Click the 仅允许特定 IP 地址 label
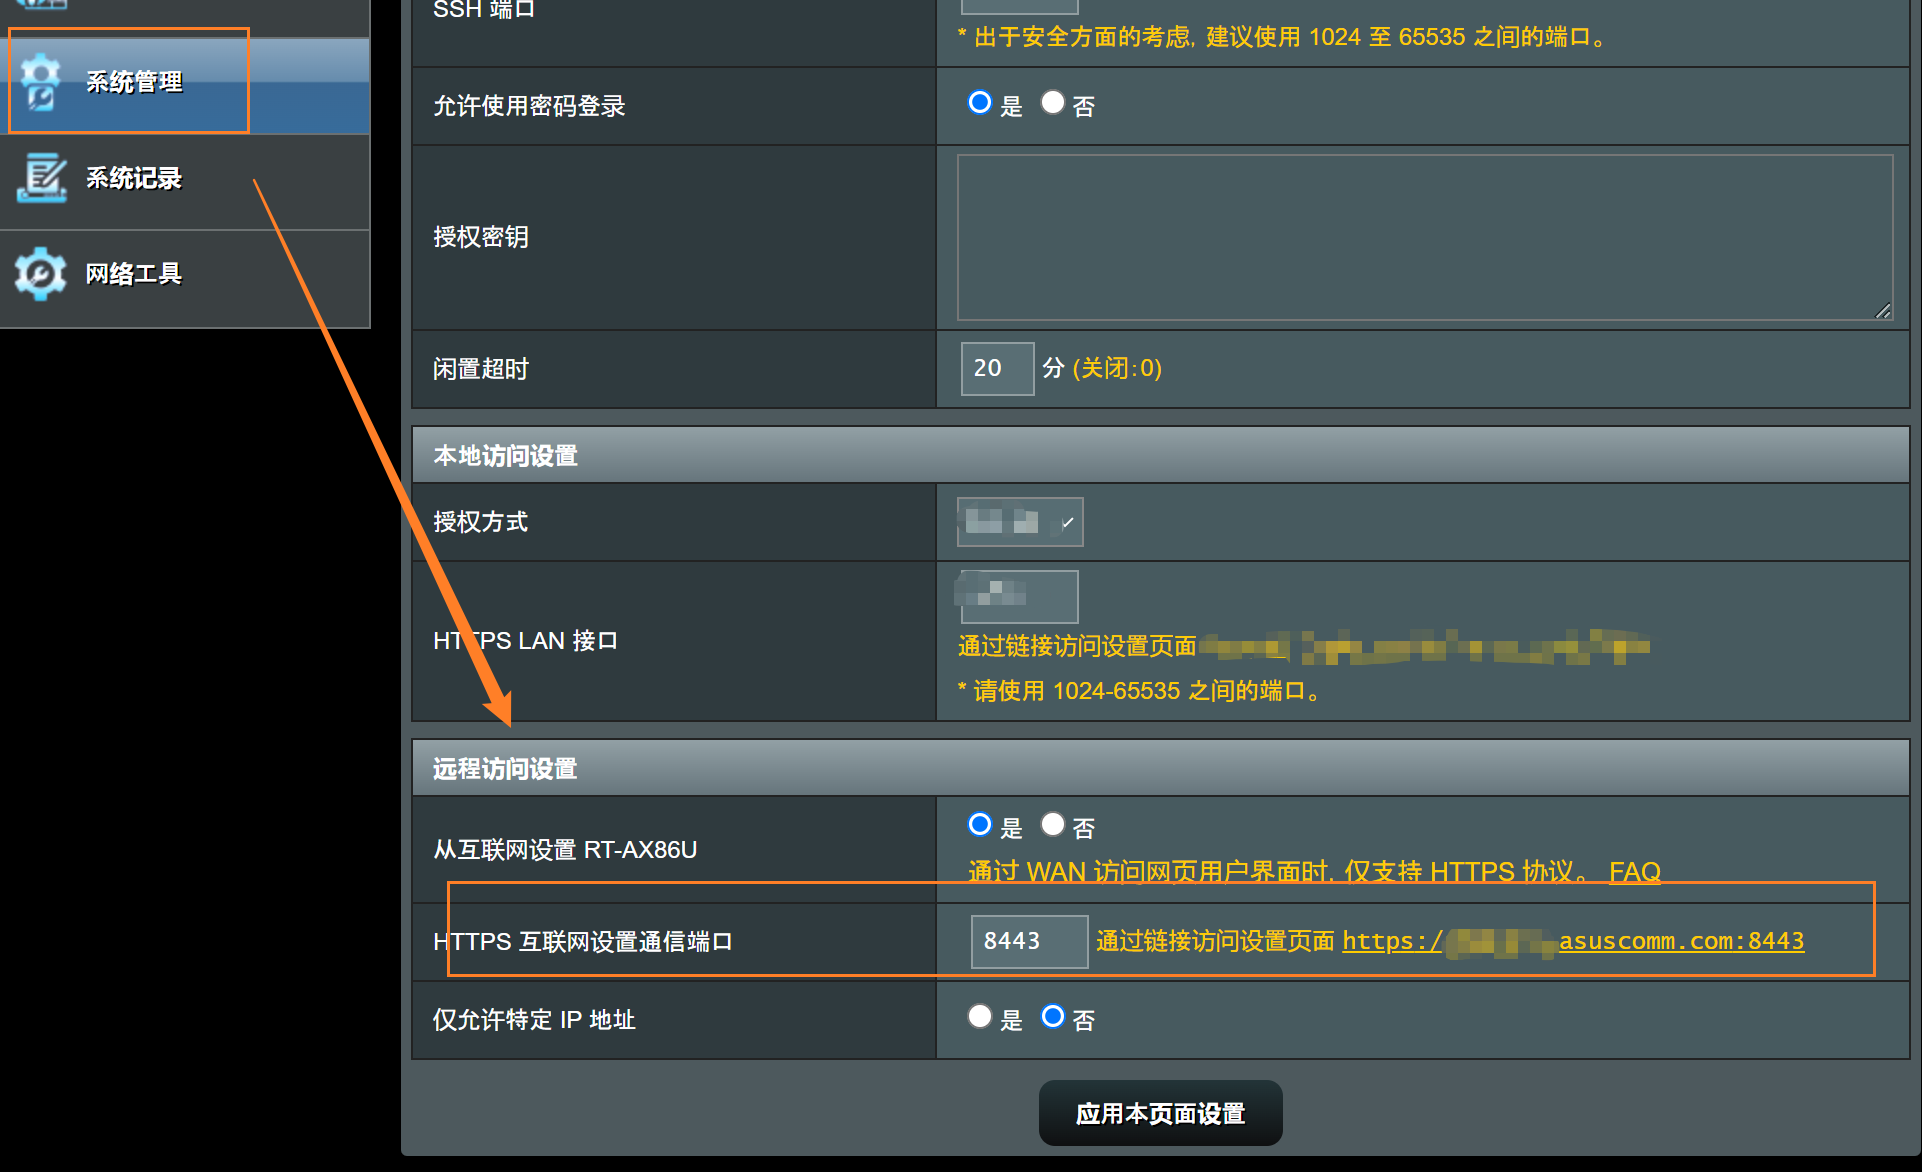1922x1172 pixels. click(x=534, y=1020)
